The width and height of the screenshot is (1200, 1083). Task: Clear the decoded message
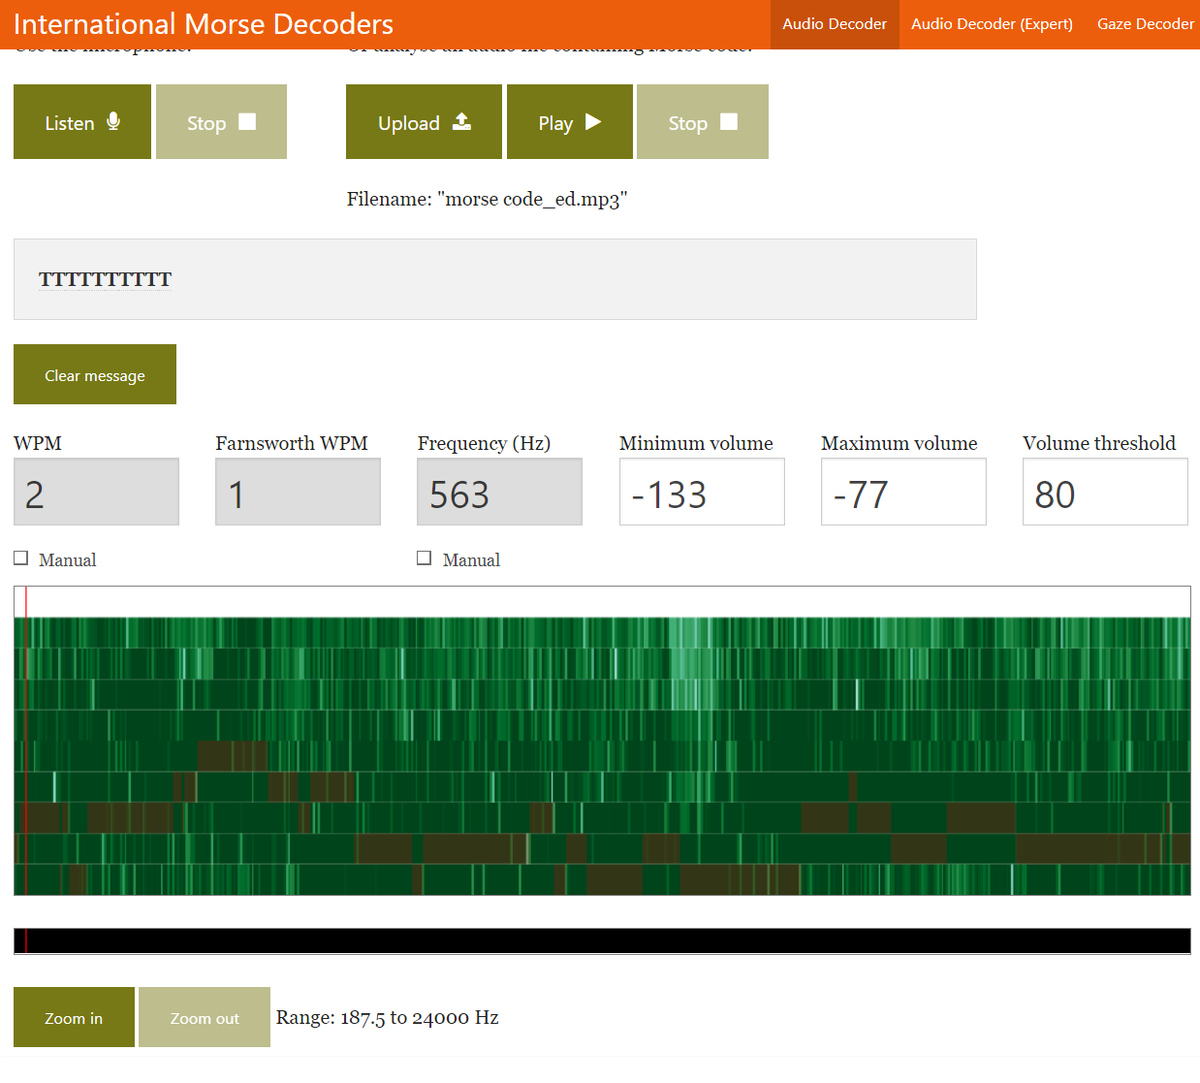[x=95, y=375]
